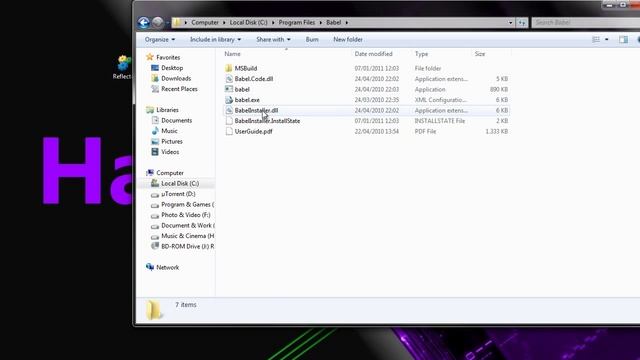Click in the Search Babel field
Screen dimensions: 640x360
click(x=586, y=22)
